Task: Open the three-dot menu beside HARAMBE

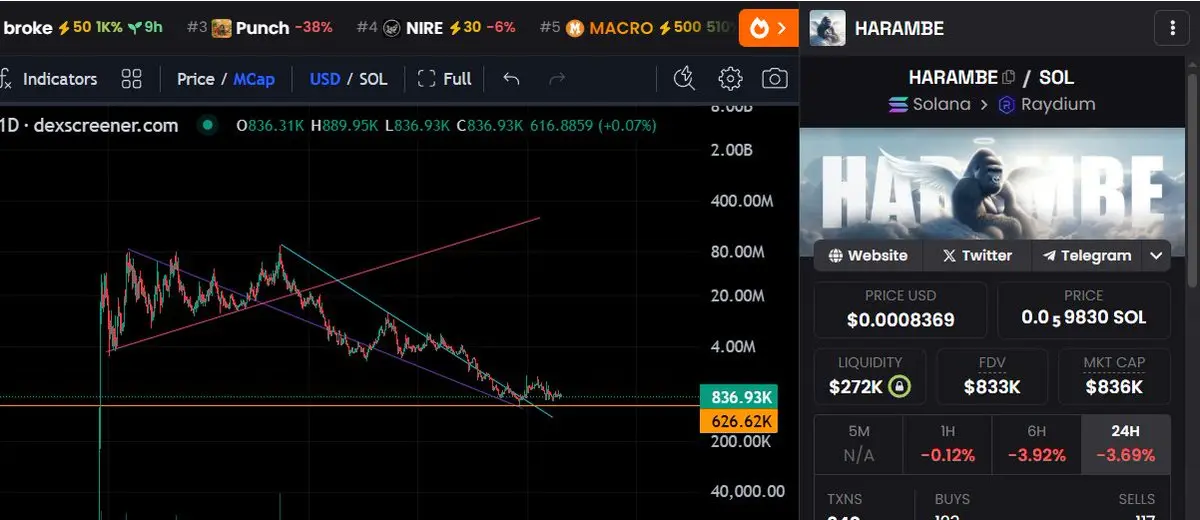Action: pyautogui.click(x=1171, y=28)
